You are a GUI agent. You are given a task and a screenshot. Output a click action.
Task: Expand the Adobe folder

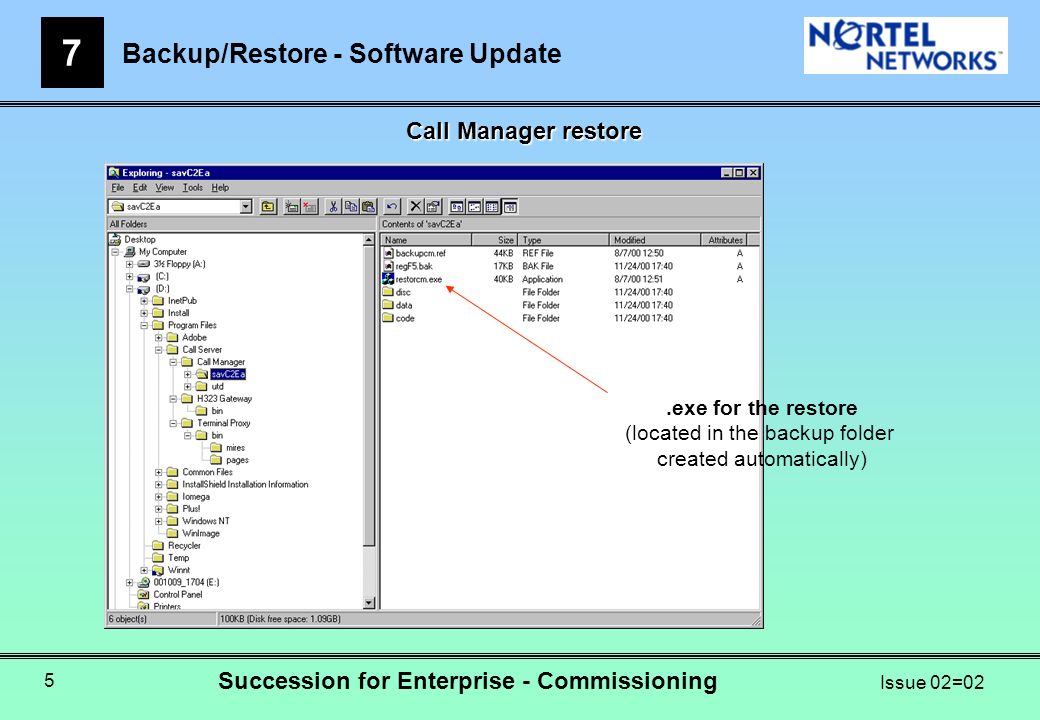pos(159,337)
